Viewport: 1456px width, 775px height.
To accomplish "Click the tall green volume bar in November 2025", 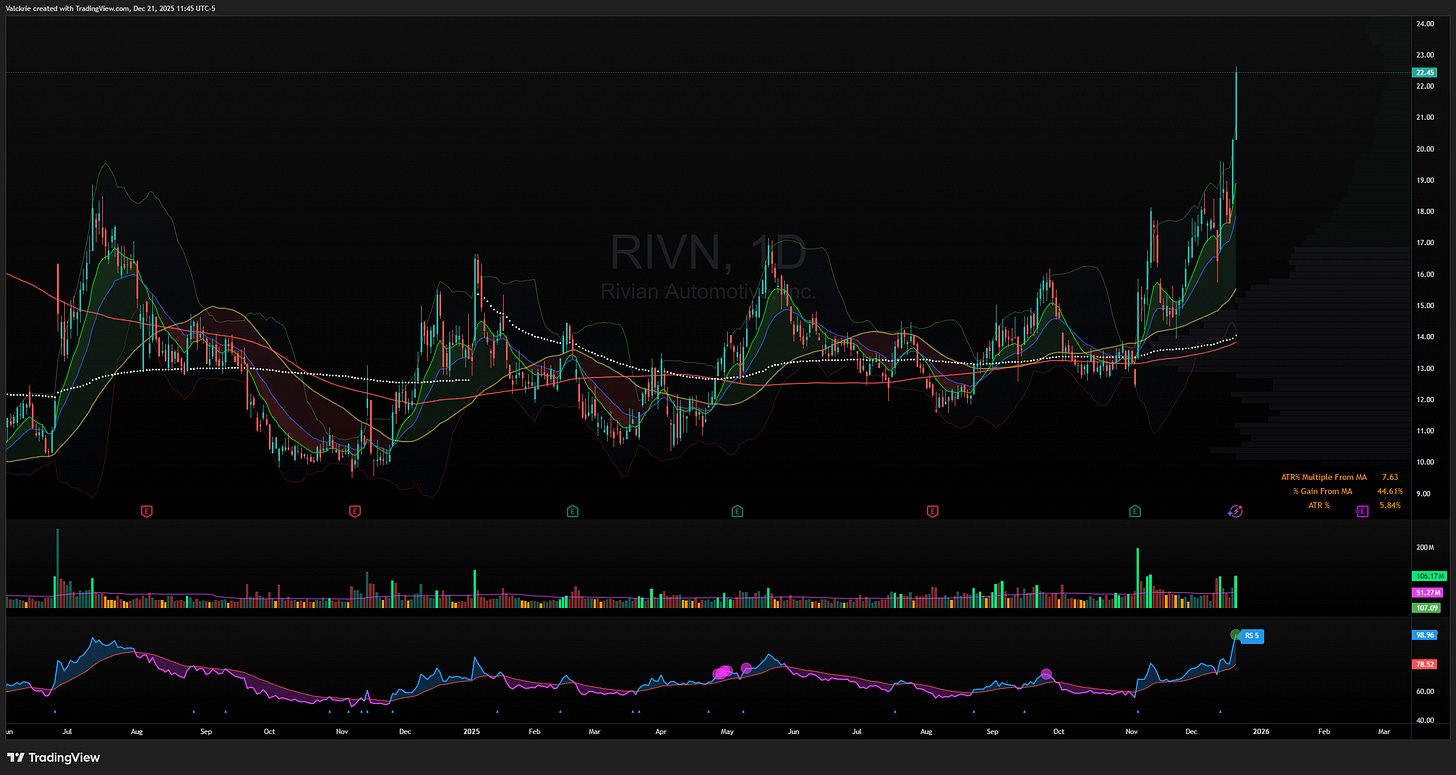I will (x=1138, y=578).
